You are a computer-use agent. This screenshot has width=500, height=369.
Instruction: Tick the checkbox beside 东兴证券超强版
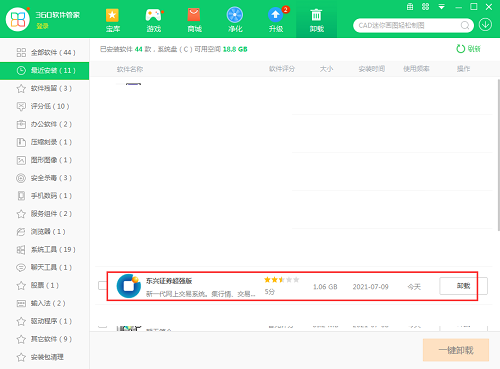coord(102,286)
